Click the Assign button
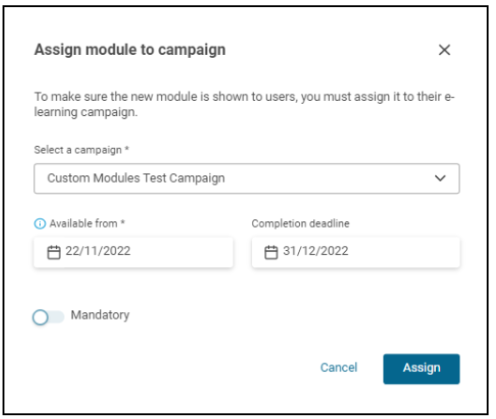Screen dimensions: 496x419 point(421,369)
